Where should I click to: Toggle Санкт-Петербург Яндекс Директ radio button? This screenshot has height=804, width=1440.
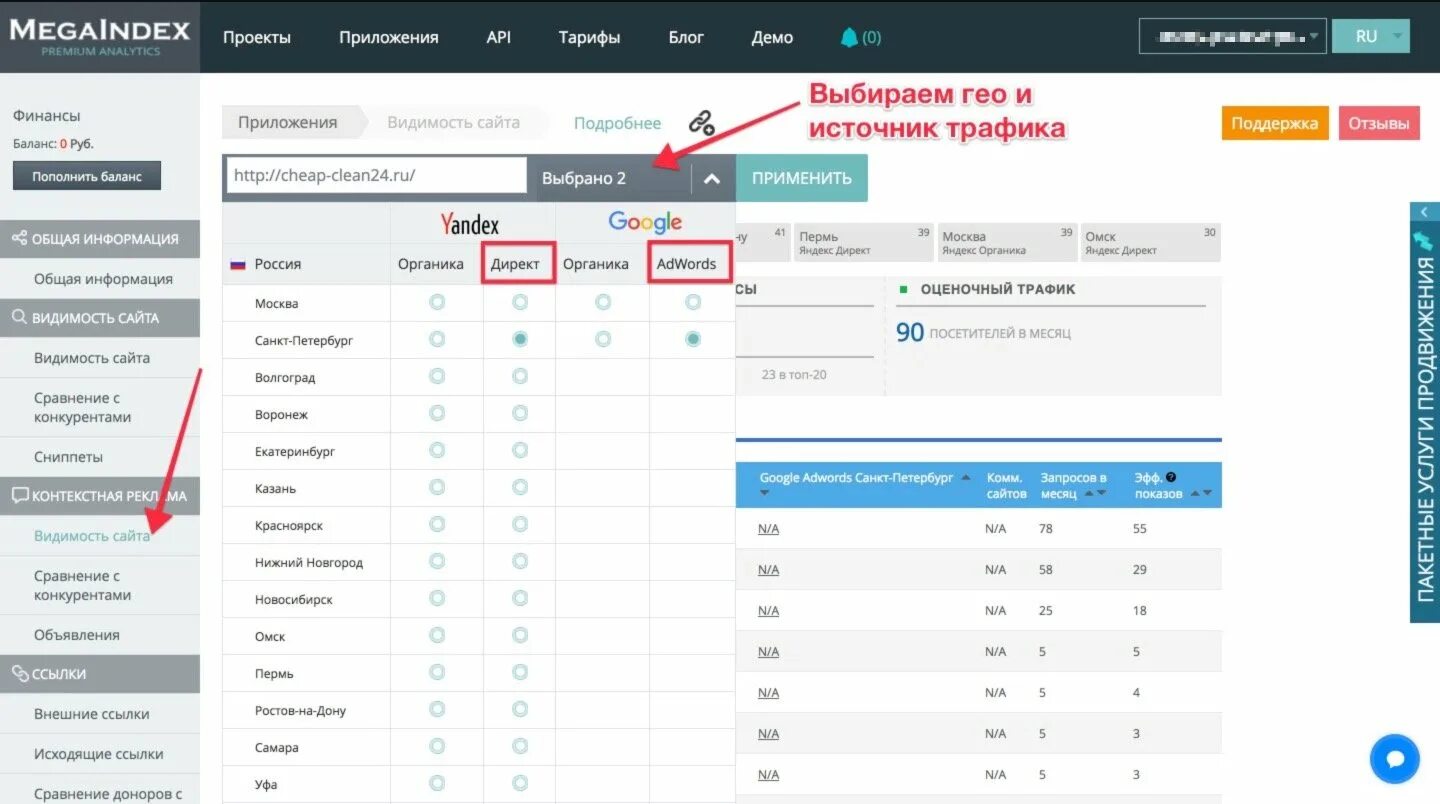click(520, 339)
